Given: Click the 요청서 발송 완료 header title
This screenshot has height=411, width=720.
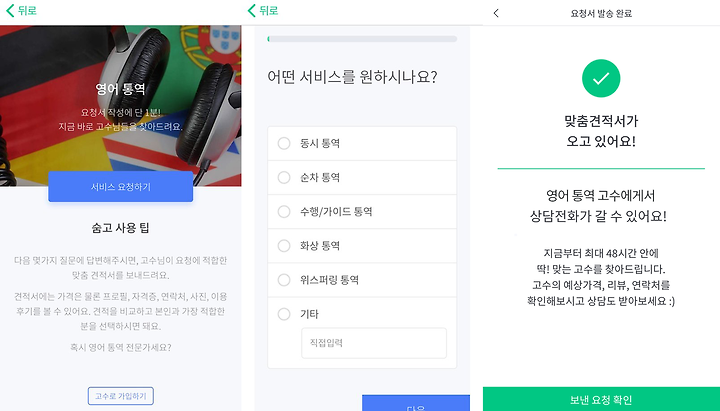Looking at the screenshot, I should 601,13.
